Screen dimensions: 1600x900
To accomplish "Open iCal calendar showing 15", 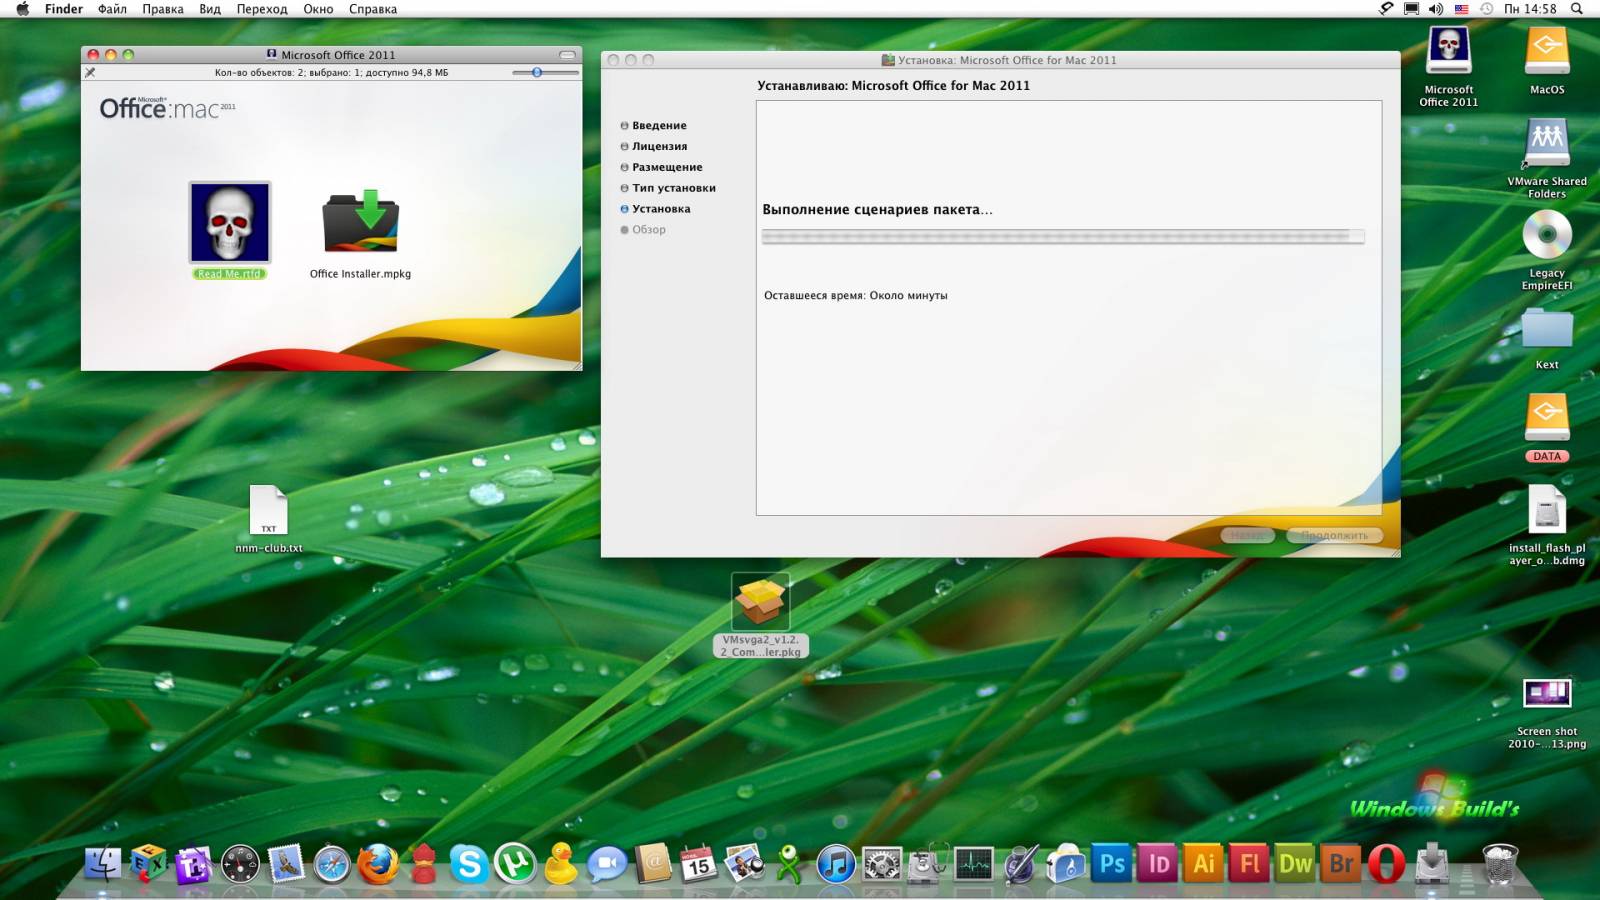I will [698, 864].
